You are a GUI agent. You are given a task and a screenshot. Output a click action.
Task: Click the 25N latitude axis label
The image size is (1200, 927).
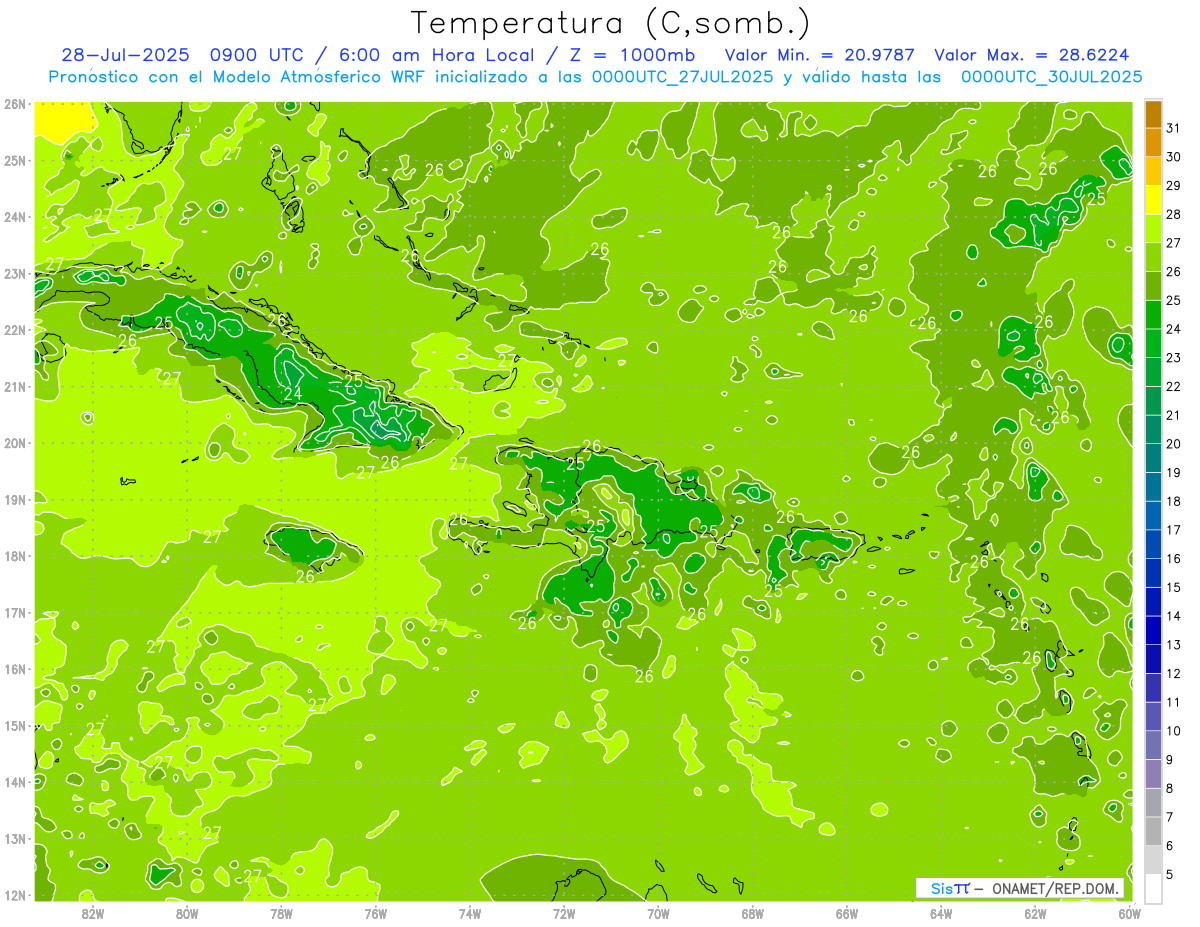(15, 161)
